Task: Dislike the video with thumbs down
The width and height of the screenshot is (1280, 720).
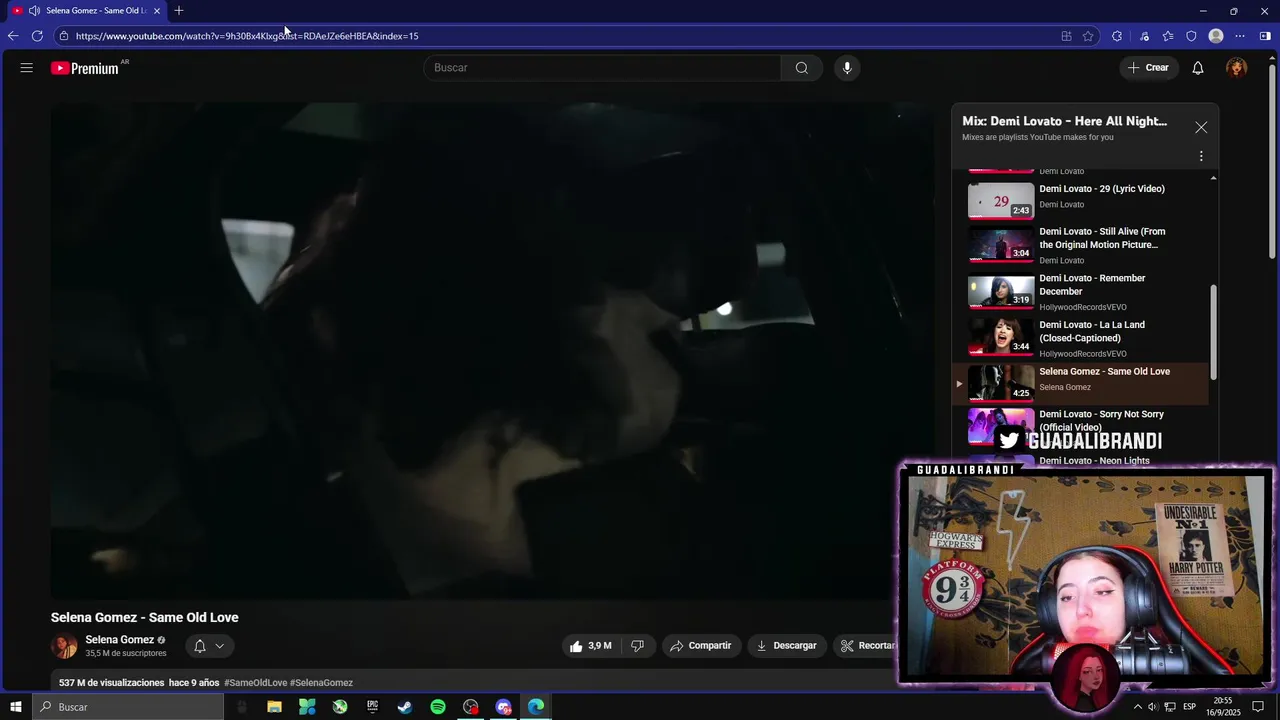Action: 638,646
